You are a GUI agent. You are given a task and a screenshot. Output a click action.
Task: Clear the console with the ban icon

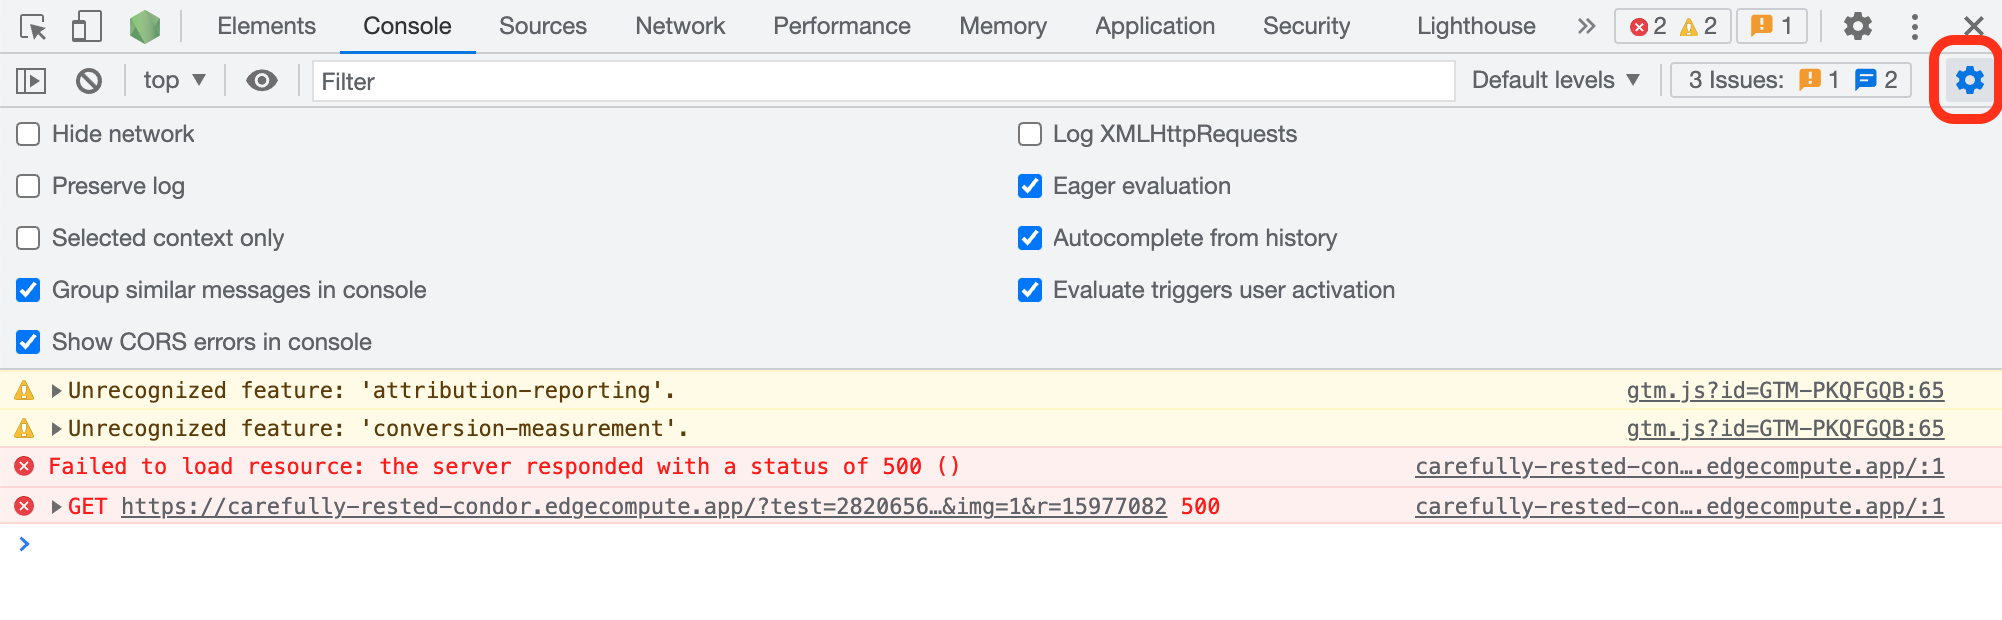click(x=89, y=81)
